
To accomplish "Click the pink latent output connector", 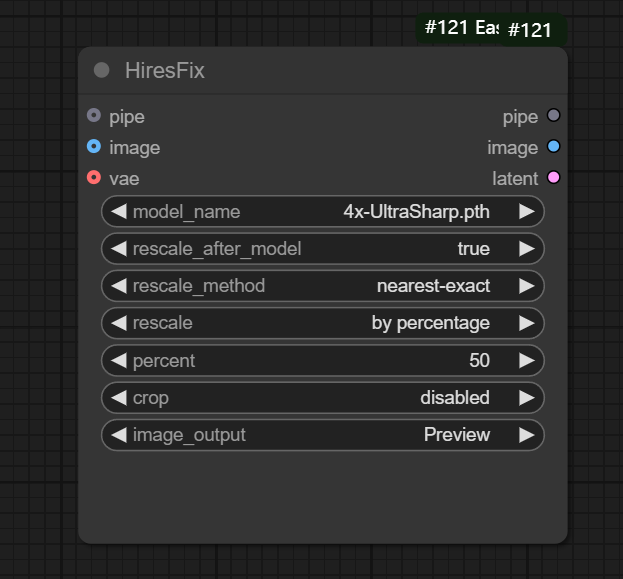I will click(554, 178).
